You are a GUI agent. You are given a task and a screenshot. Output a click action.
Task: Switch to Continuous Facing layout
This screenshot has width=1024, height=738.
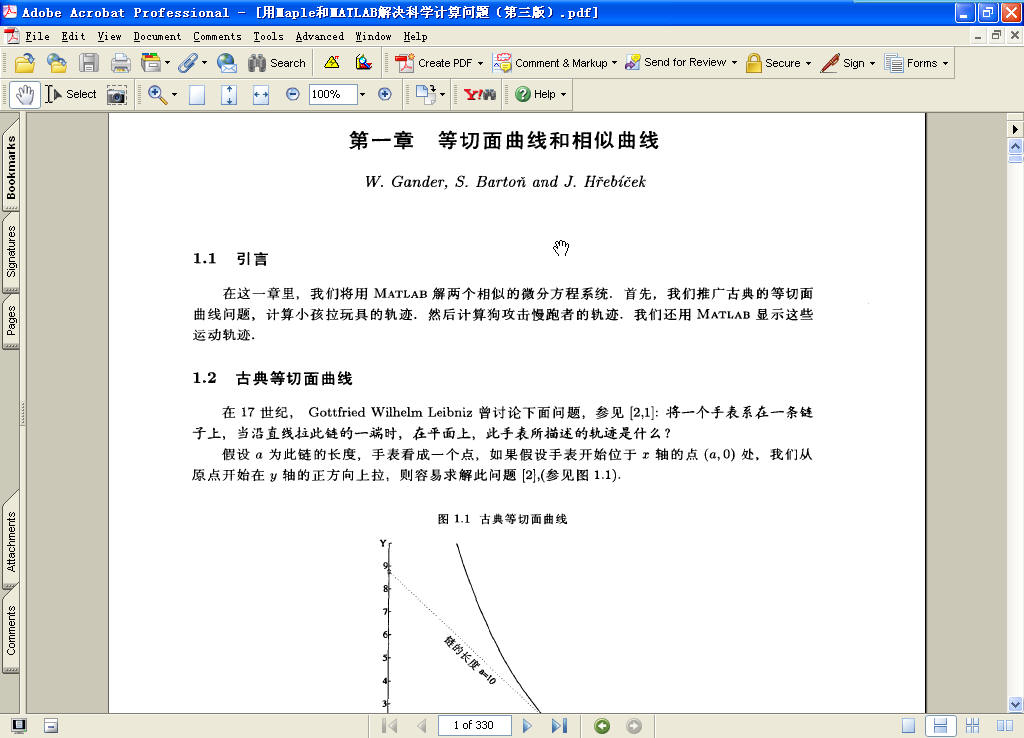(x=972, y=726)
